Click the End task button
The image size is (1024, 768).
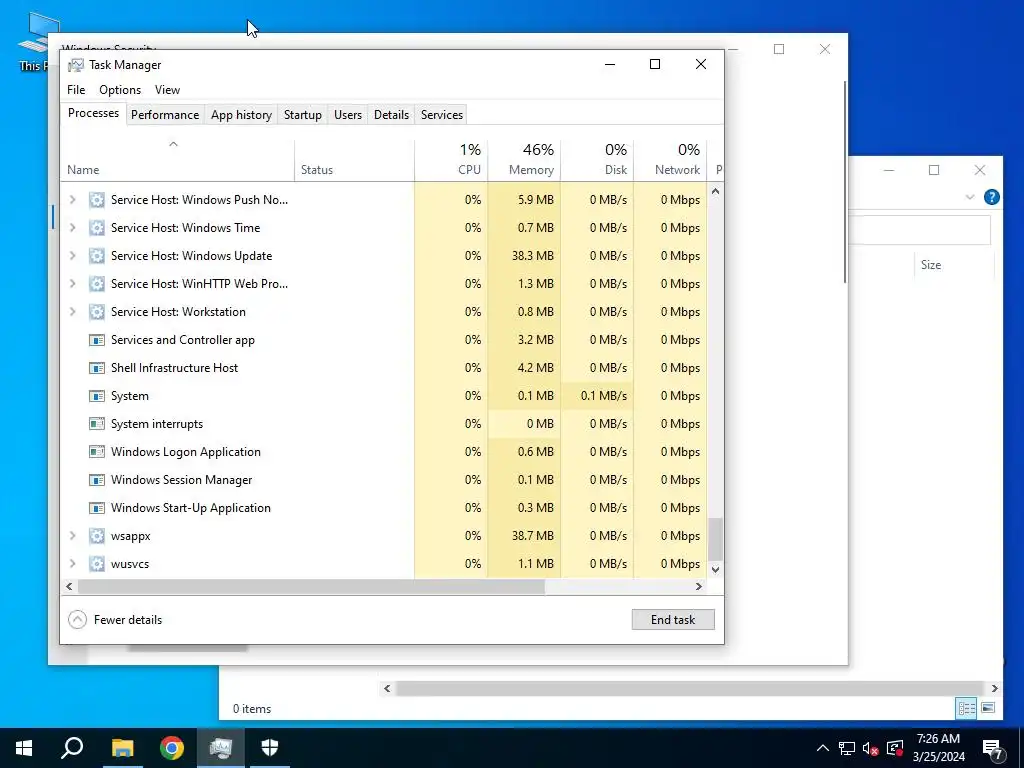[673, 620]
